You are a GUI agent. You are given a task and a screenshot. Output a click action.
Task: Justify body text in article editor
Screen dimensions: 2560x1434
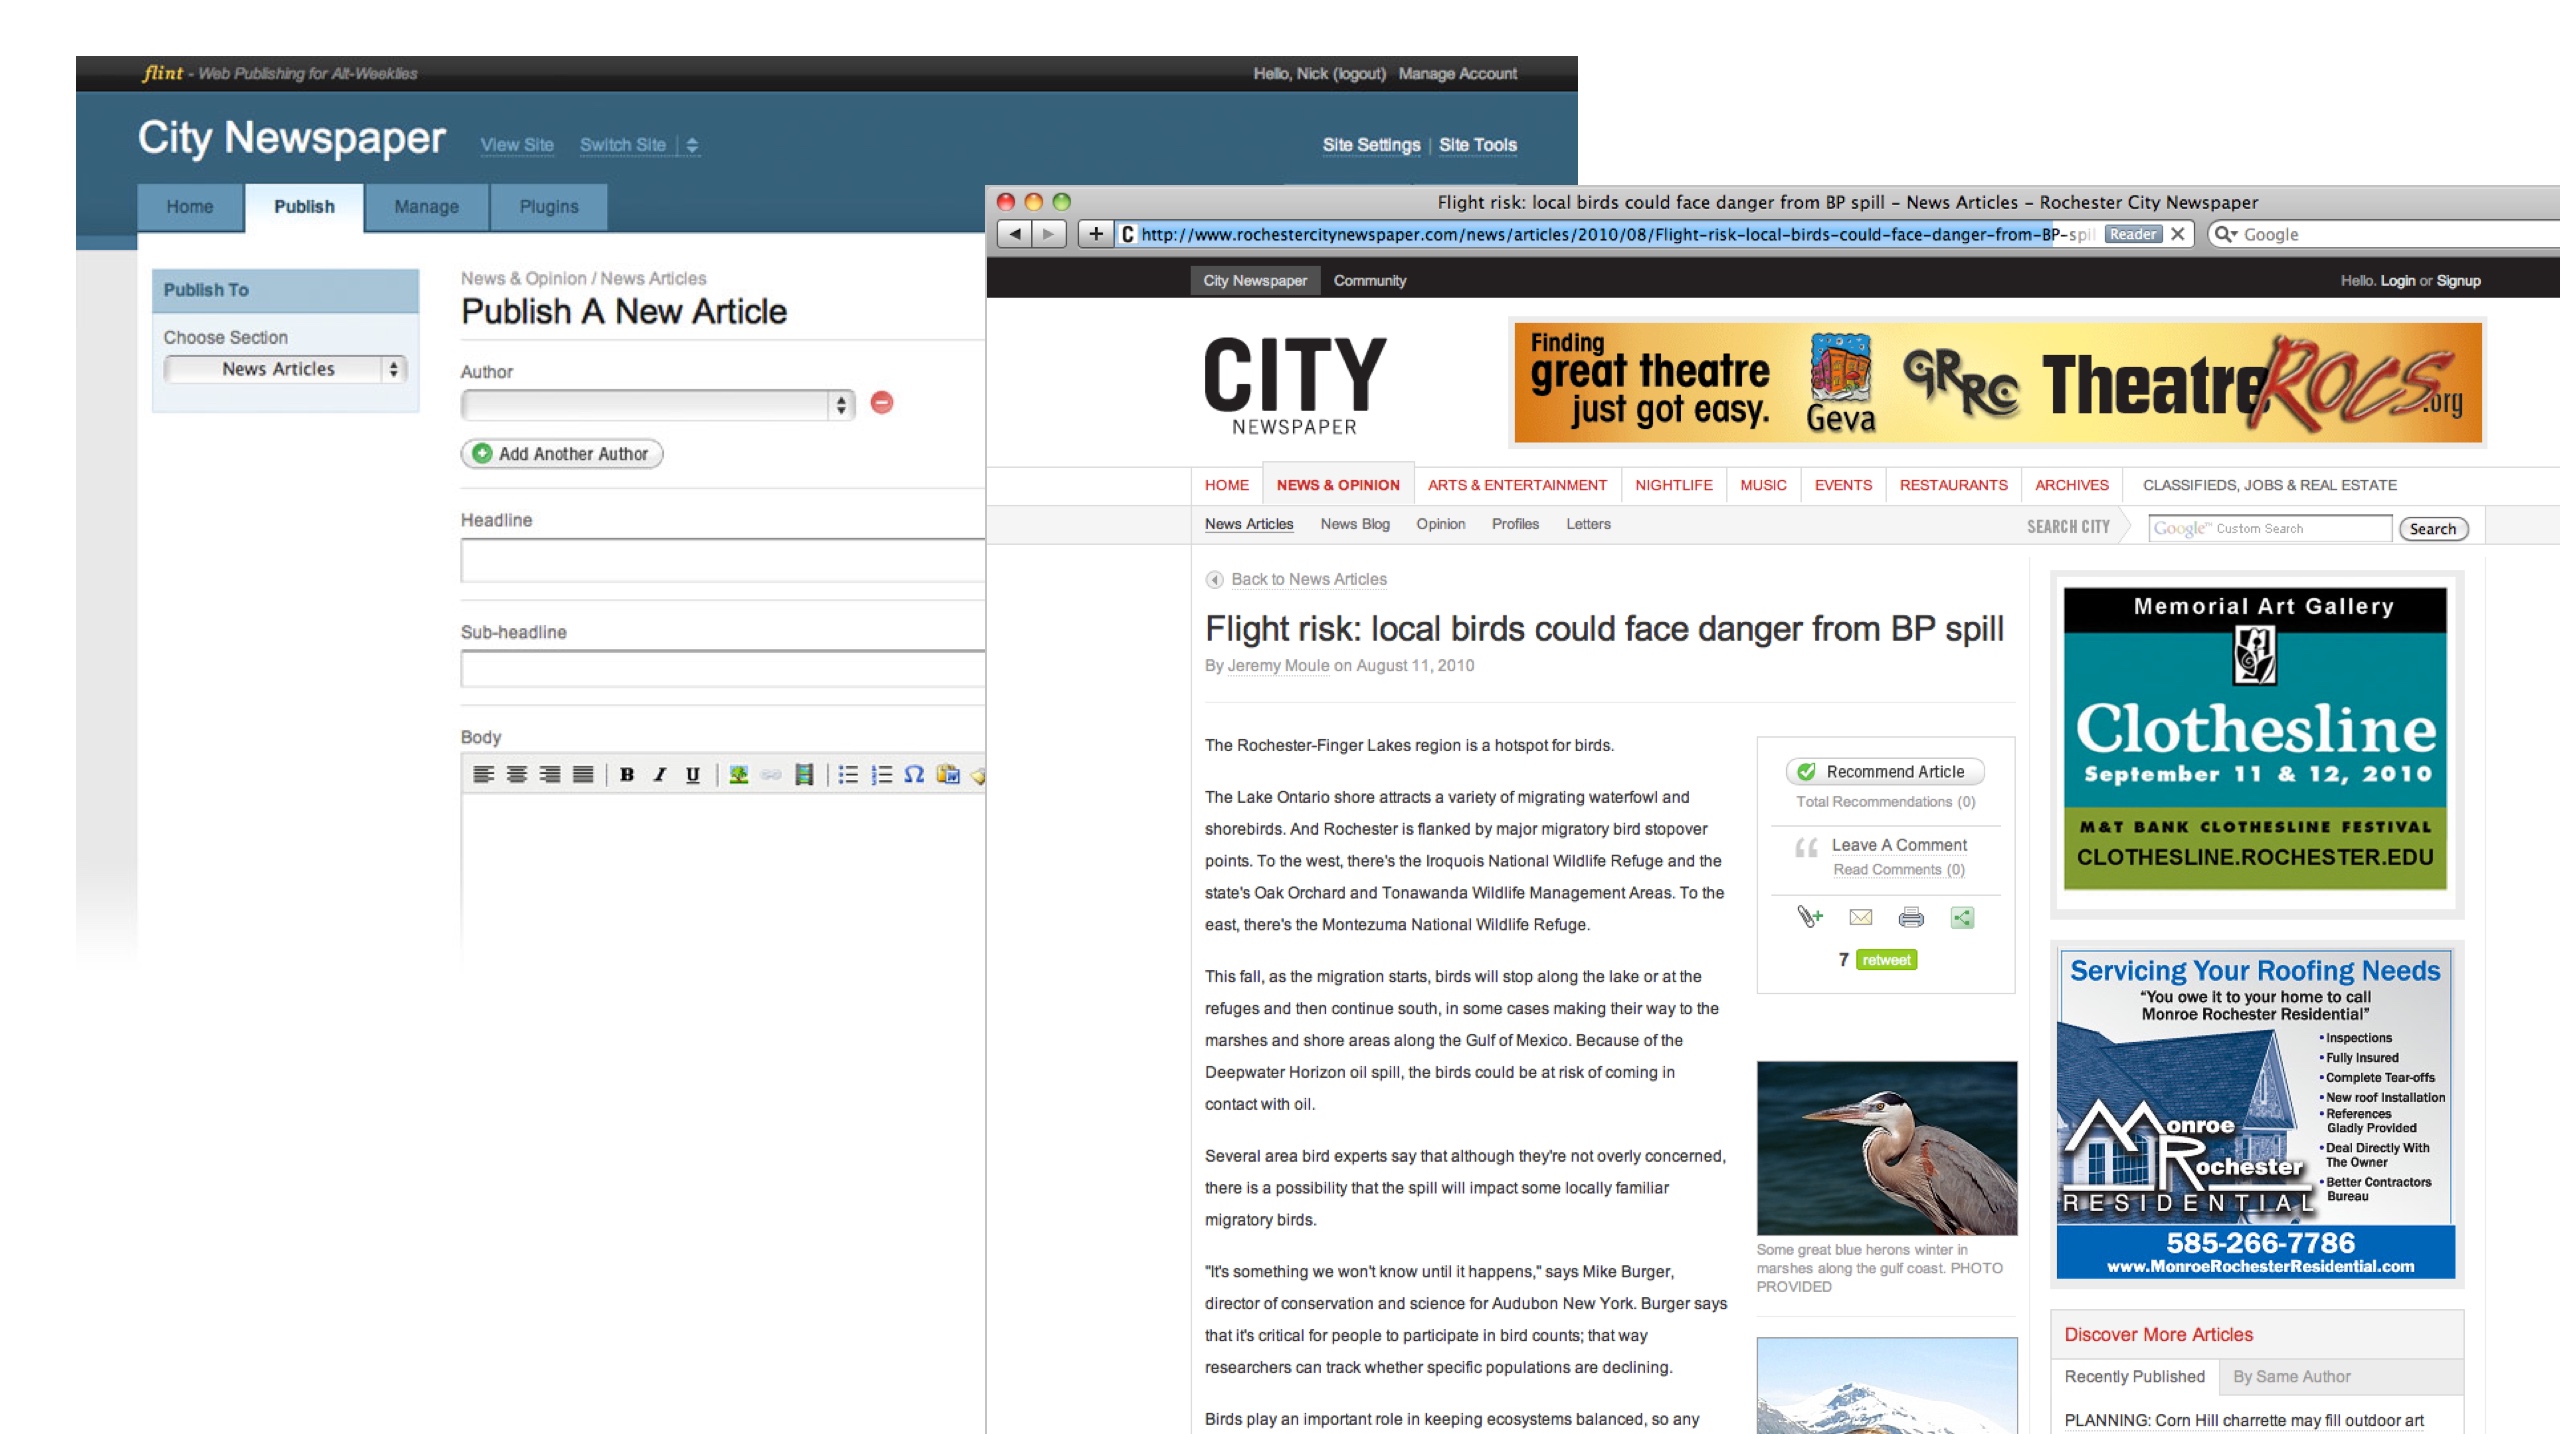tap(583, 774)
